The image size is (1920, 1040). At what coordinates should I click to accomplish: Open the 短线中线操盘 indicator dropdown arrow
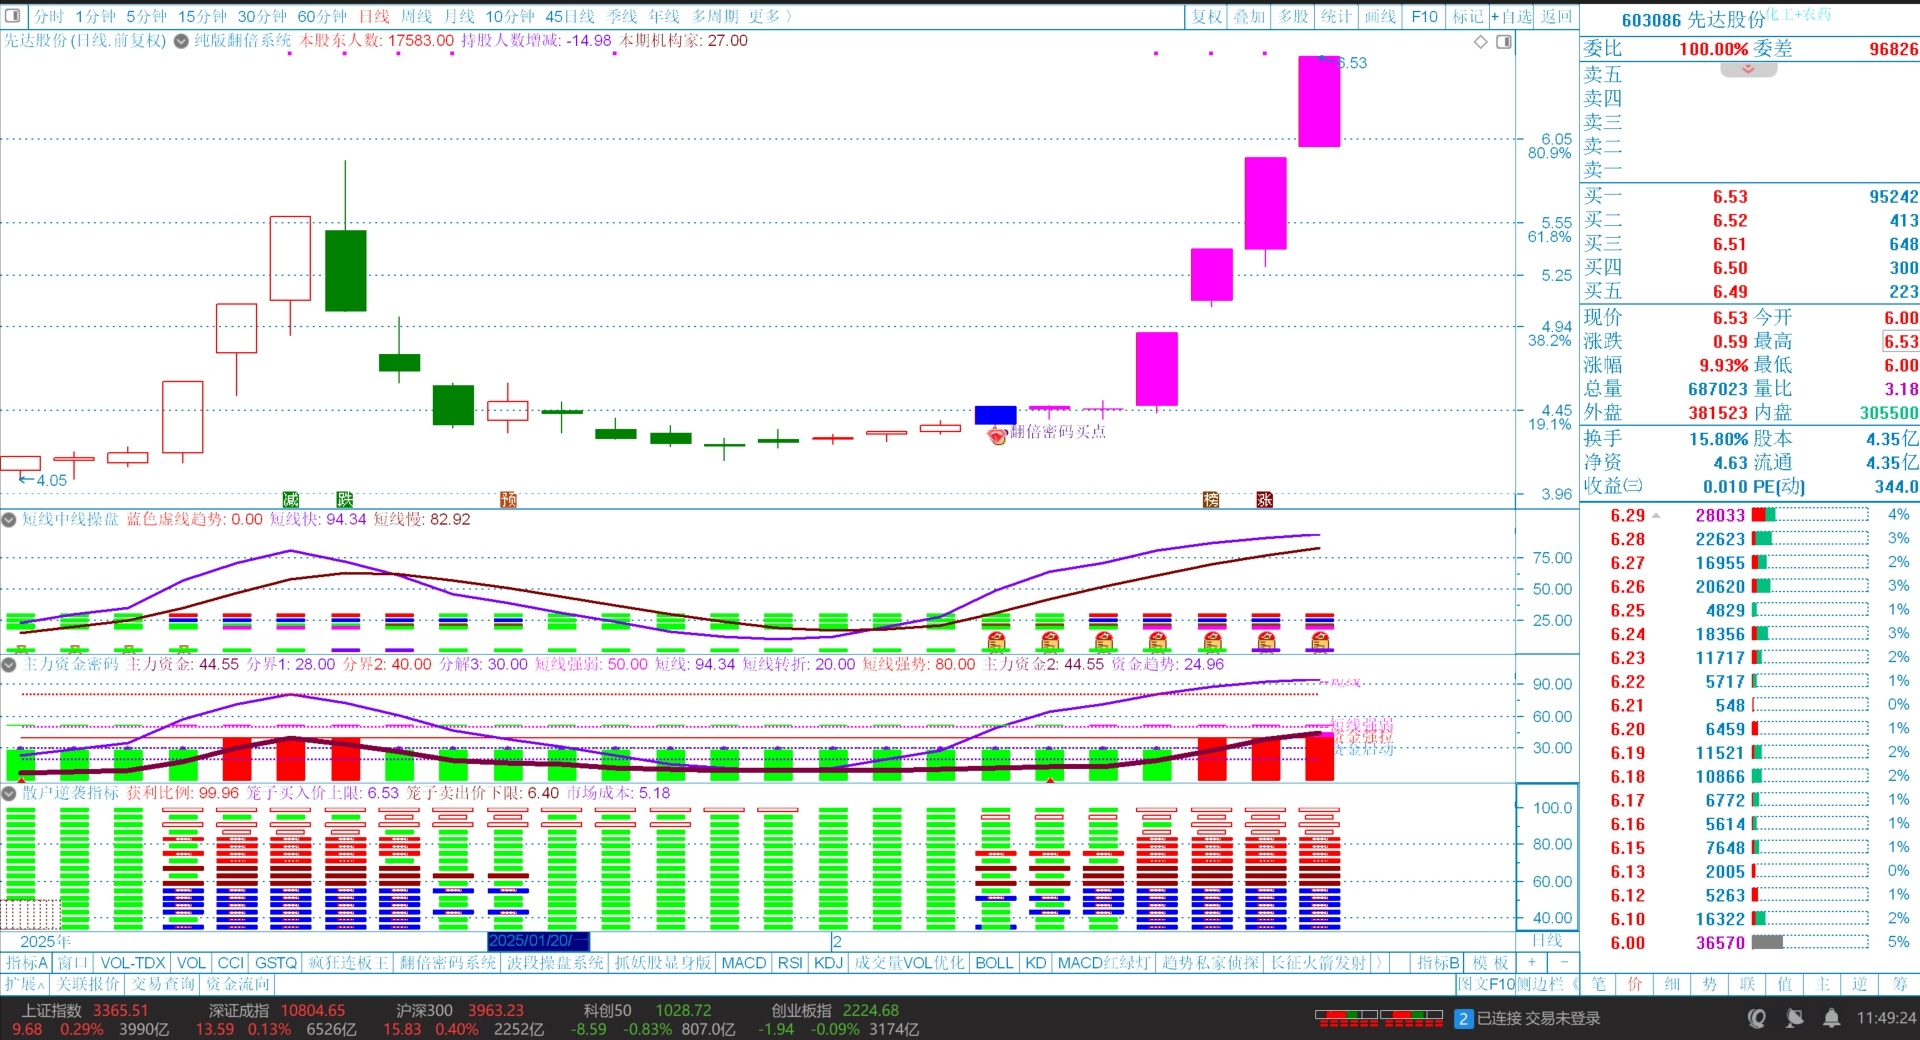pyautogui.click(x=9, y=519)
